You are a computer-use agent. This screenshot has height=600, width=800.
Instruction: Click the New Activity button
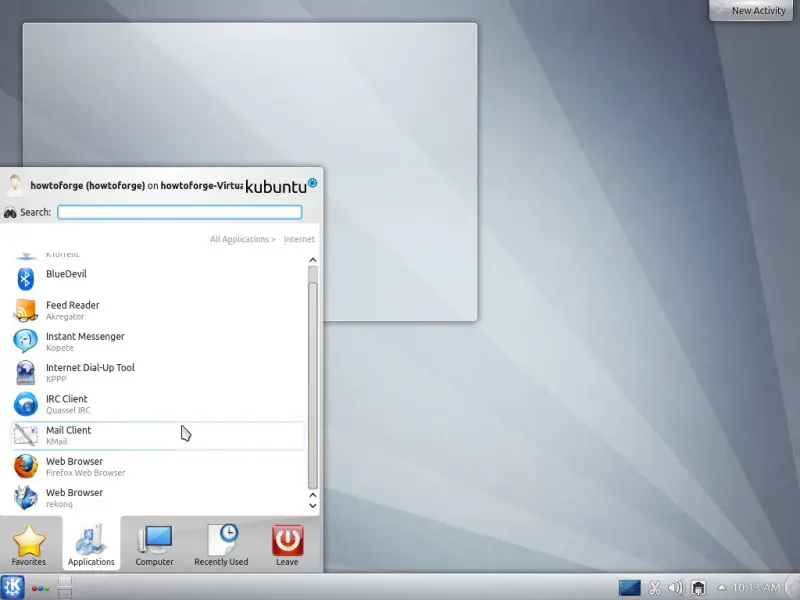pyautogui.click(x=751, y=10)
